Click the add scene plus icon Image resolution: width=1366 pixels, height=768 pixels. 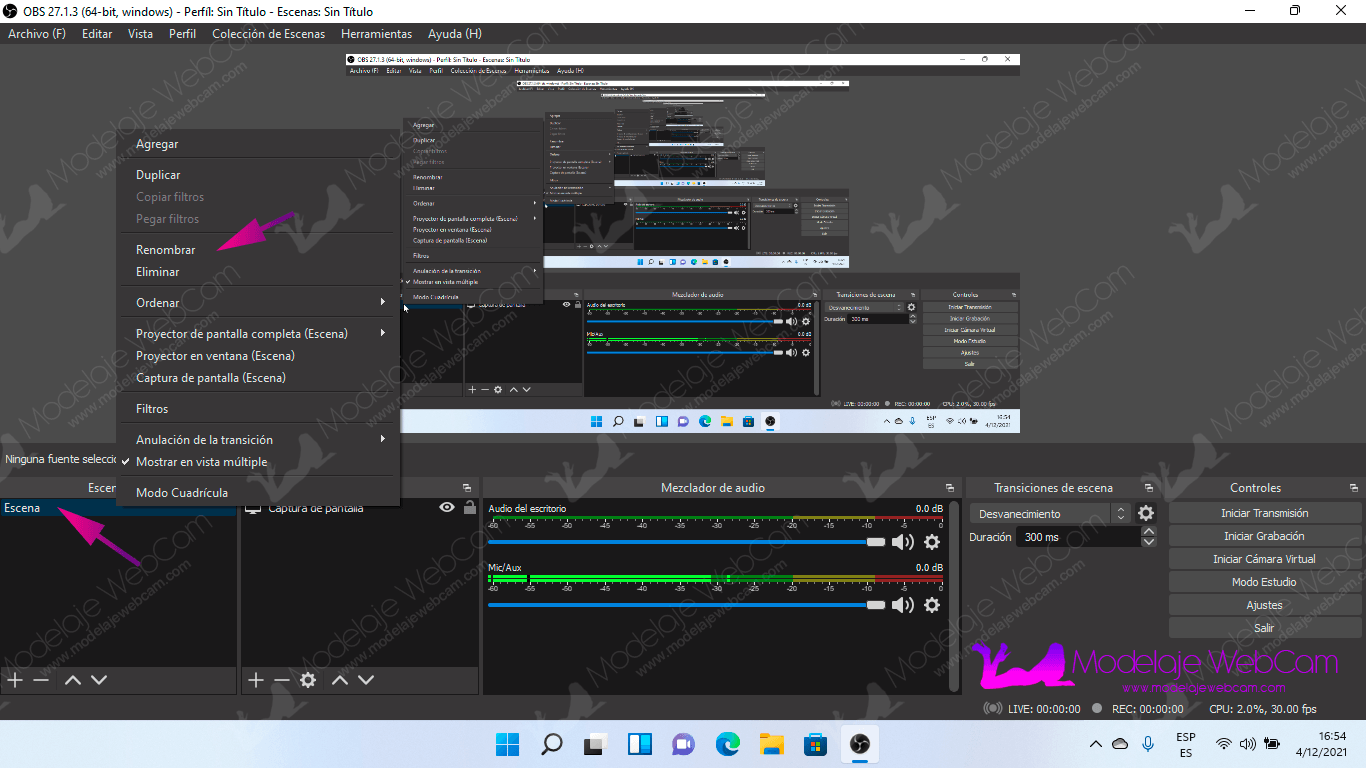(15, 680)
